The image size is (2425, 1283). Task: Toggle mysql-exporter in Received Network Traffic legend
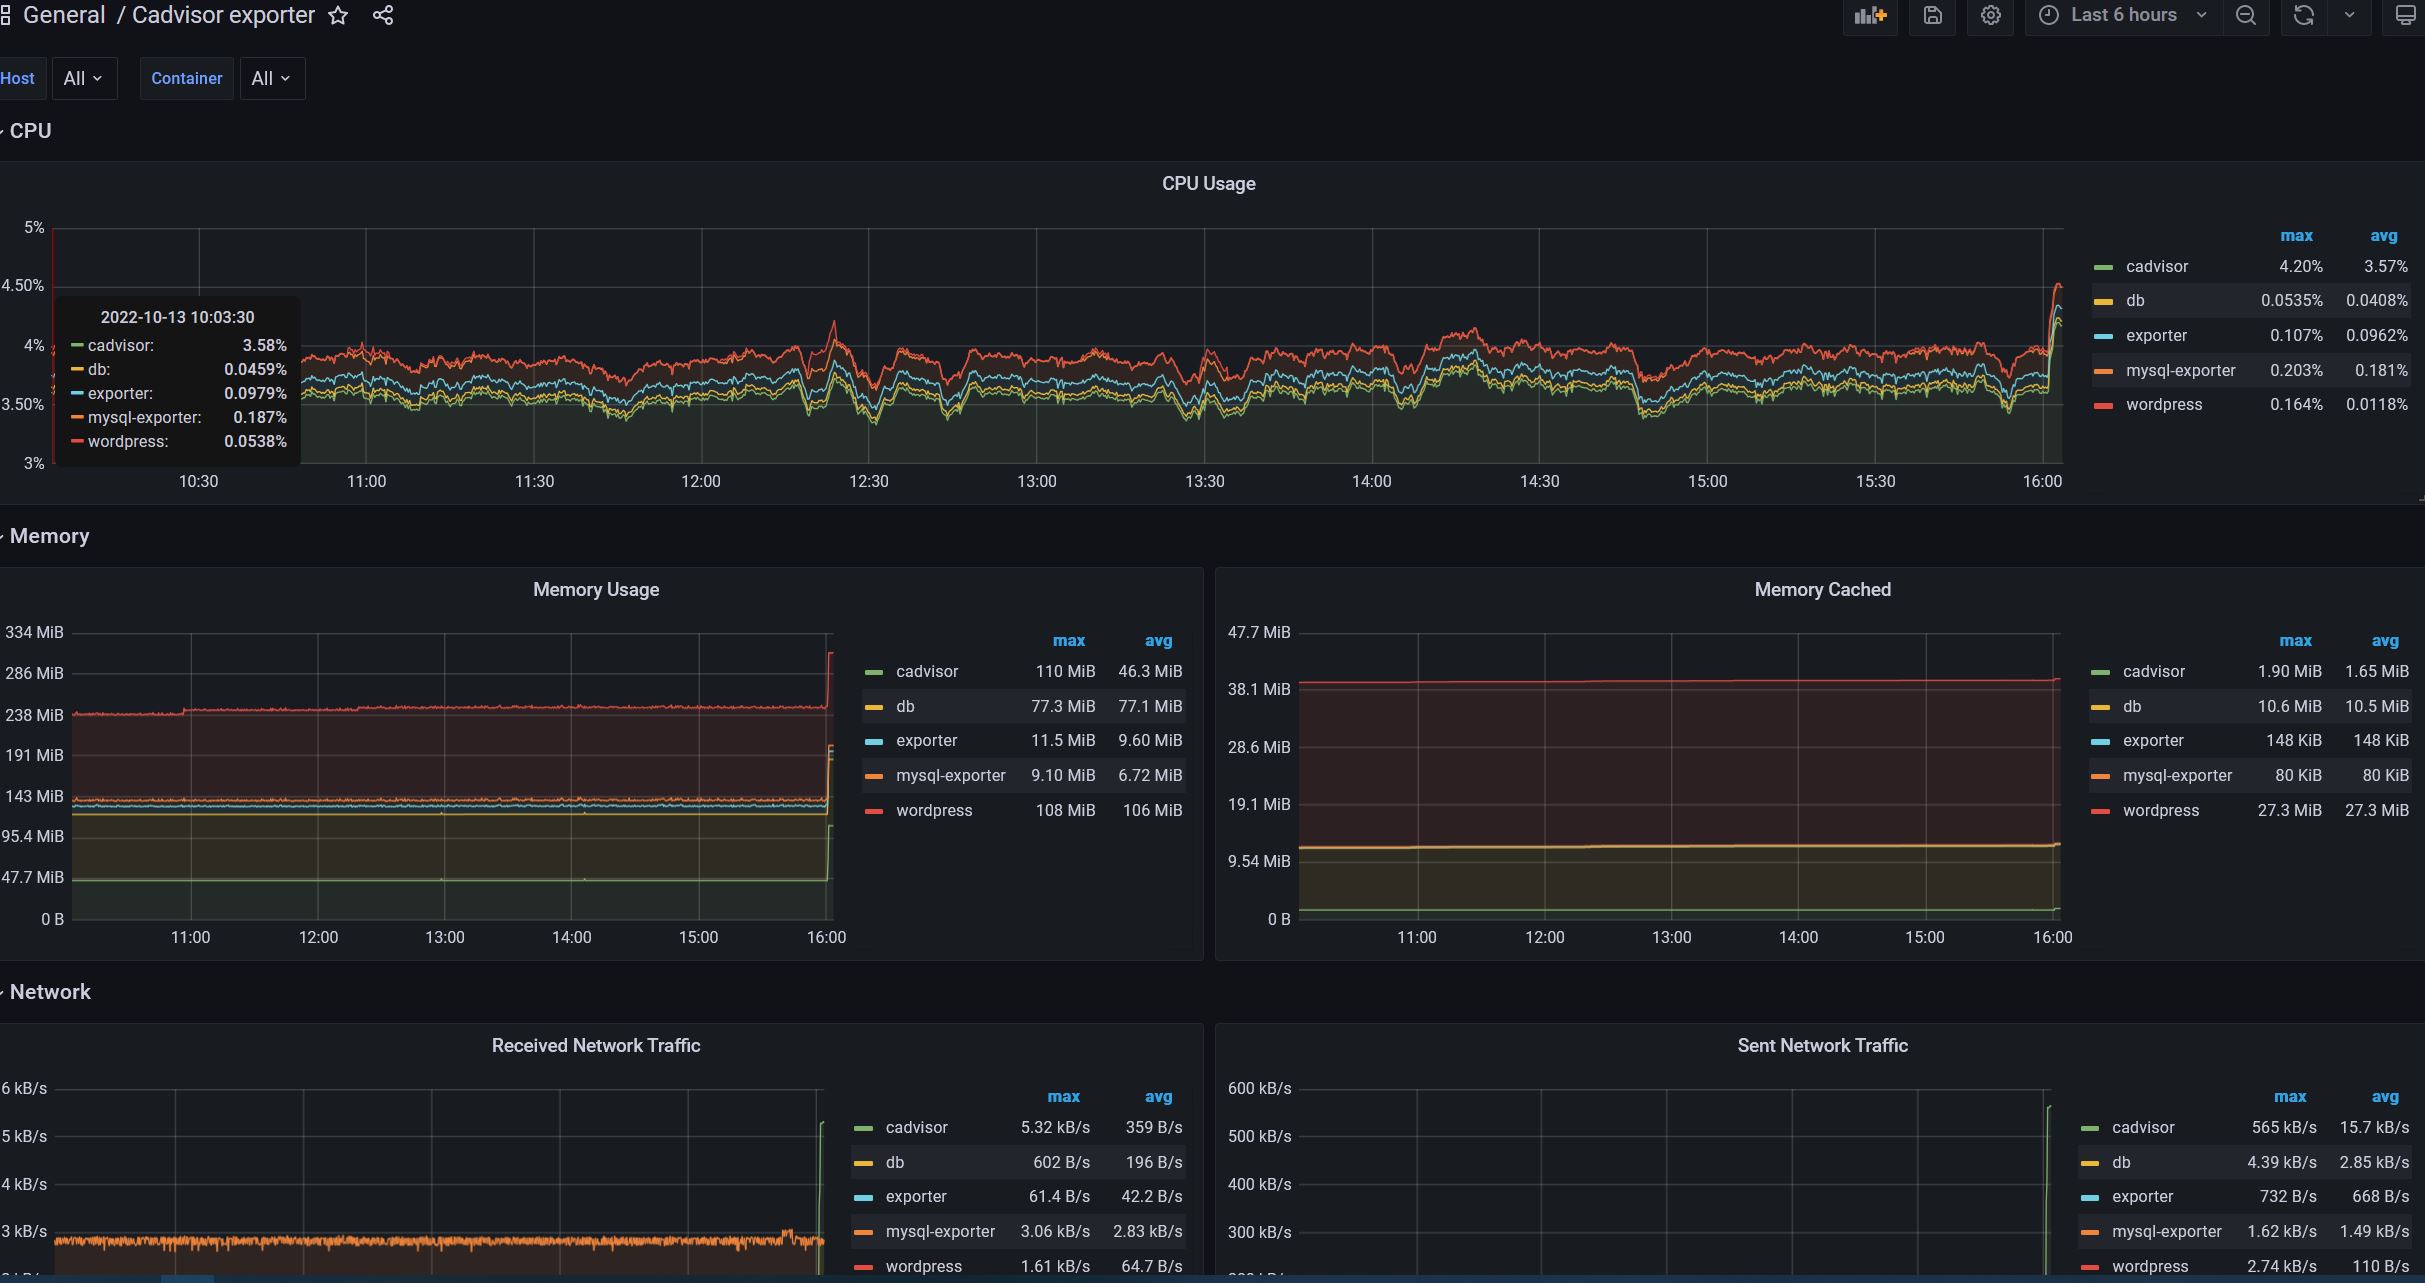(x=940, y=1232)
